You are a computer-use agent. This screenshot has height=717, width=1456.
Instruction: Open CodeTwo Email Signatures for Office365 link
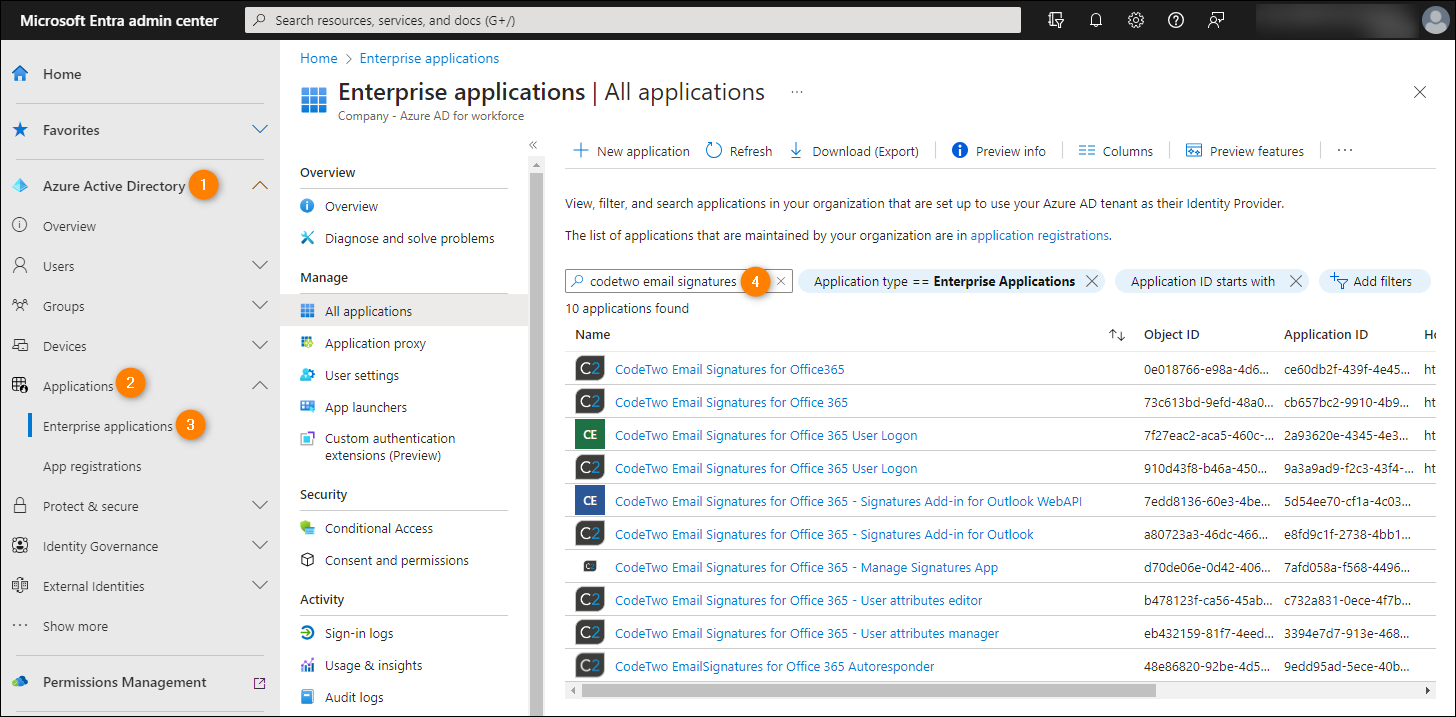point(729,369)
